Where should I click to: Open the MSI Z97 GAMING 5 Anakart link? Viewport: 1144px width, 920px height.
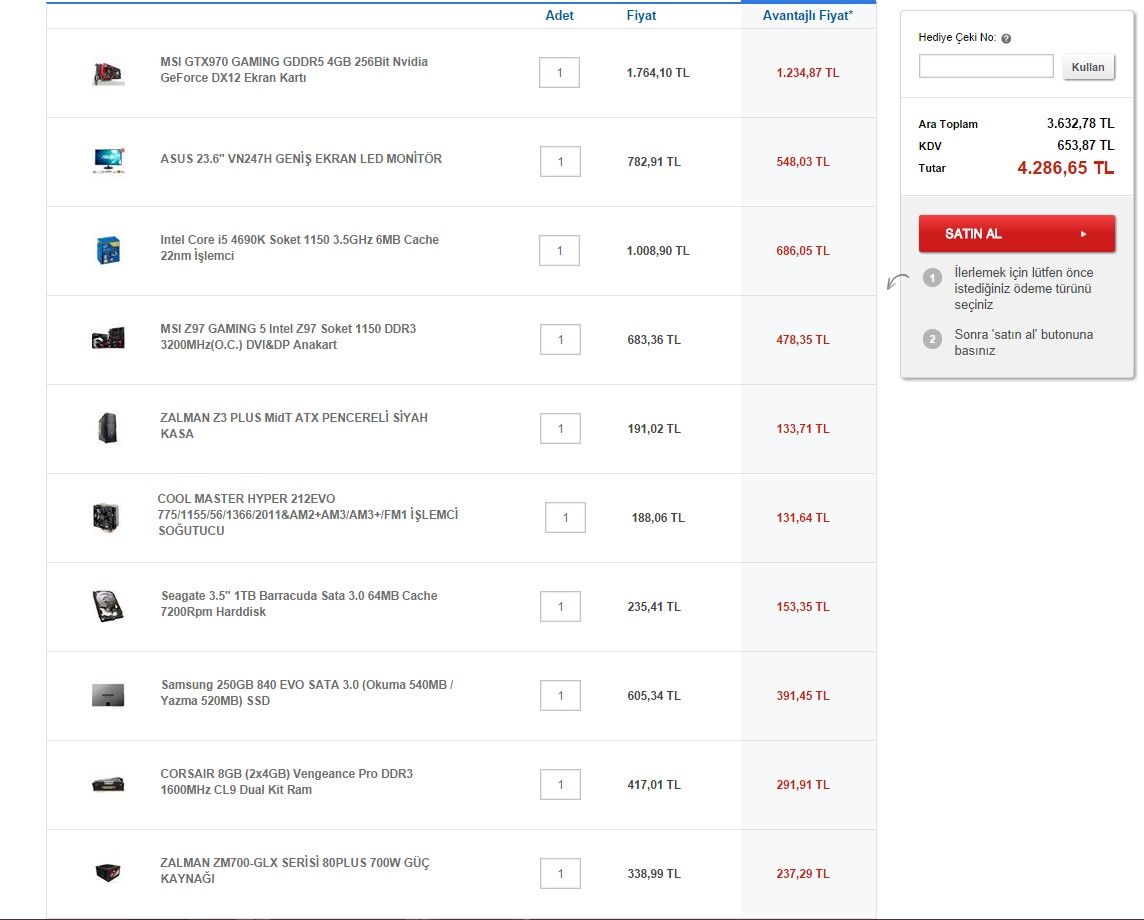tap(288, 337)
